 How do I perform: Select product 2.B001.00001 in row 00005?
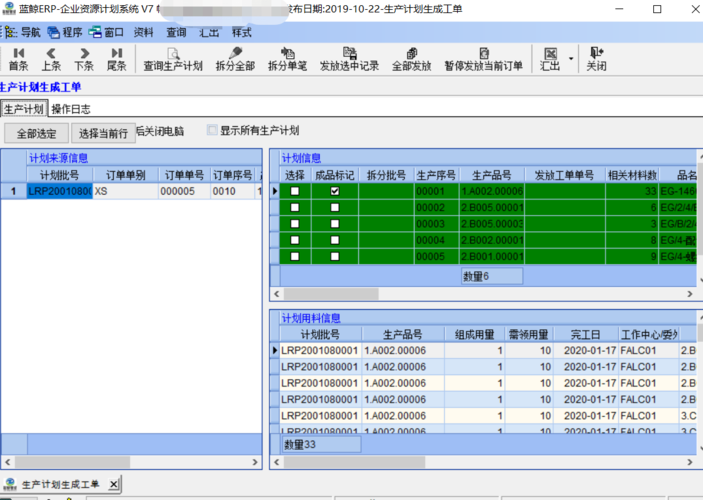point(492,256)
